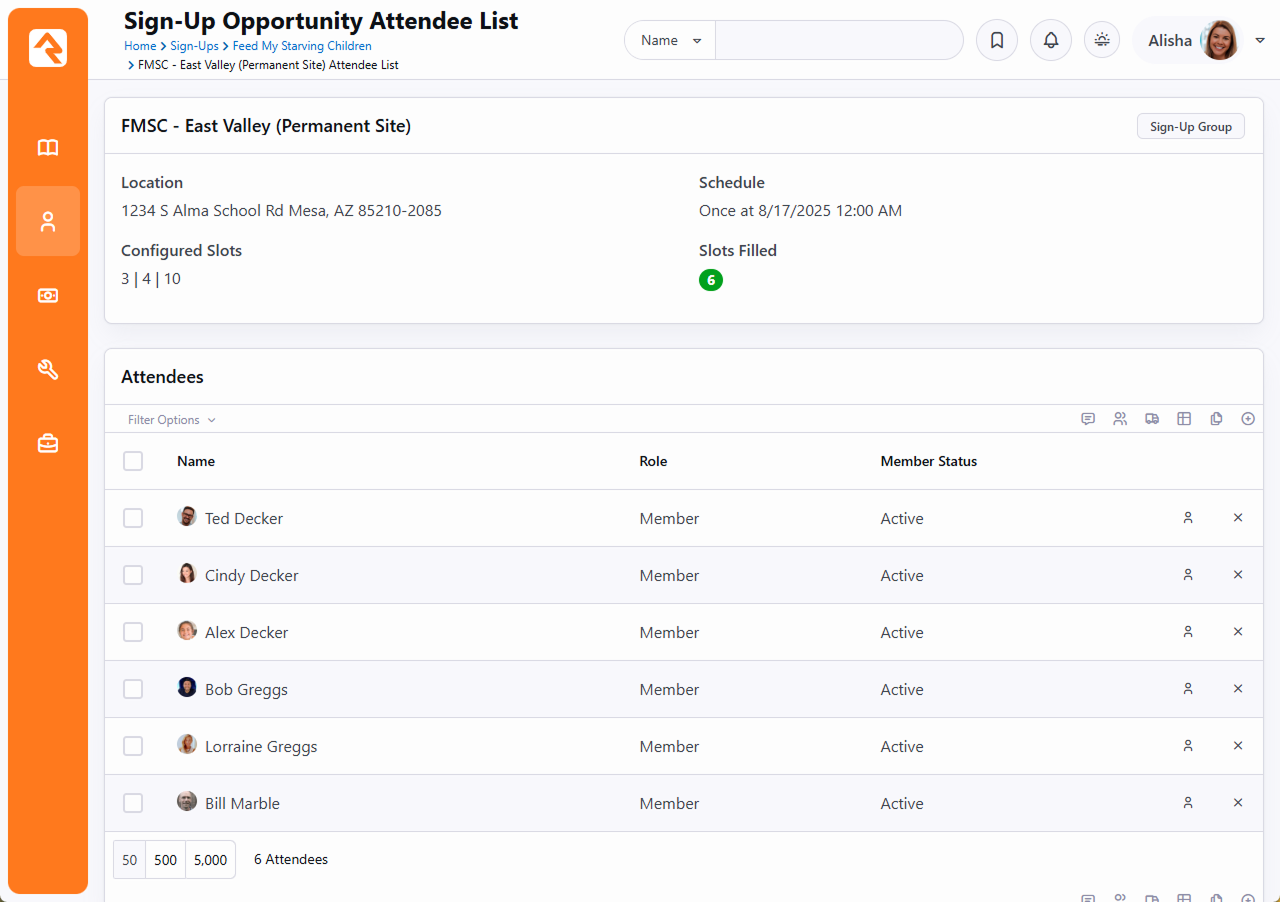Image resolution: width=1280 pixels, height=902 pixels.
Task: Open the Feed My Starving Children breadcrumb
Action: pyautogui.click(x=302, y=46)
